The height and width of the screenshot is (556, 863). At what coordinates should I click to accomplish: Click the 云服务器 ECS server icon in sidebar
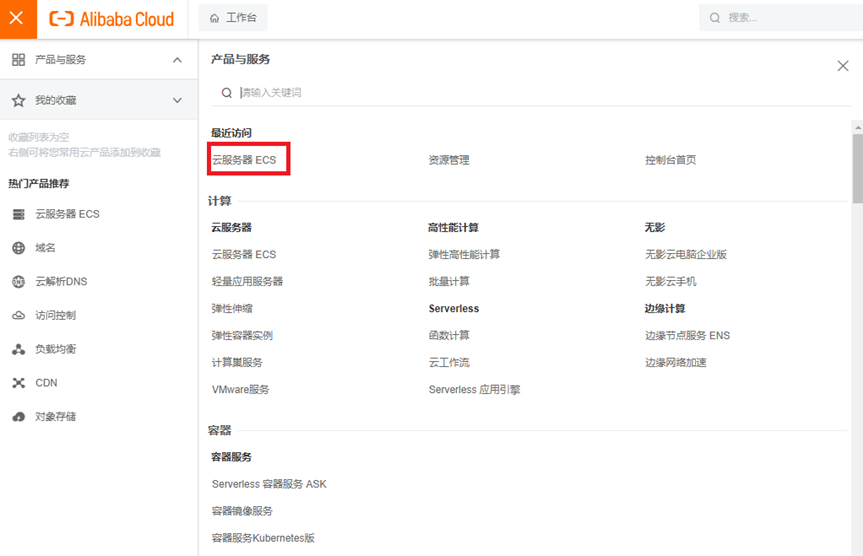click(x=19, y=214)
